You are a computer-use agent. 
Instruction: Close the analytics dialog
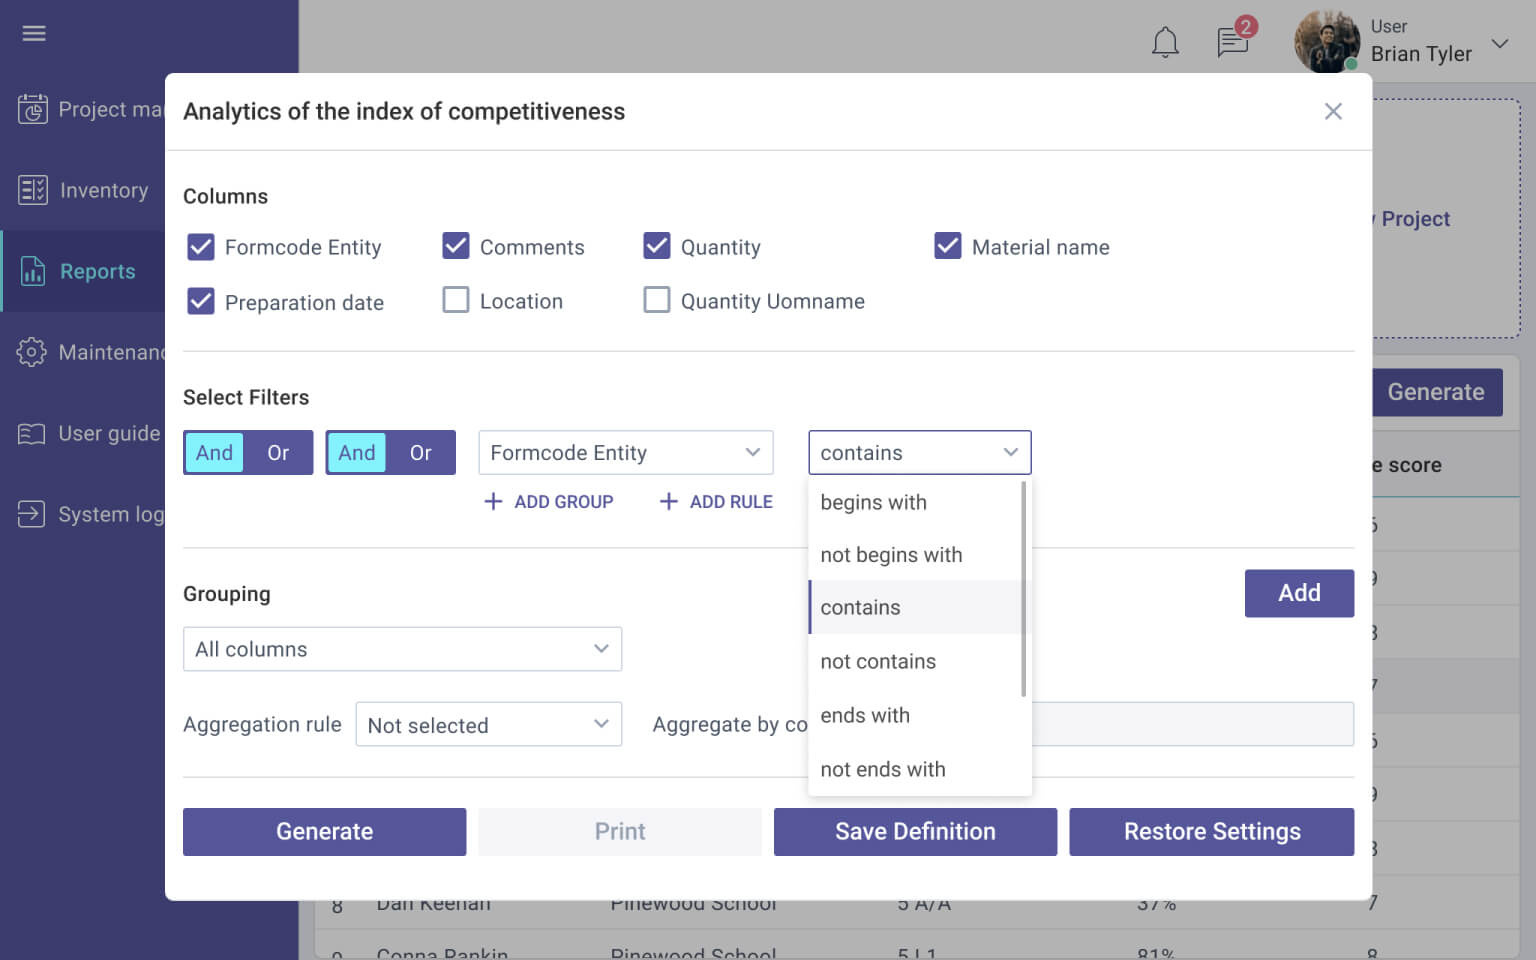click(x=1333, y=111)
